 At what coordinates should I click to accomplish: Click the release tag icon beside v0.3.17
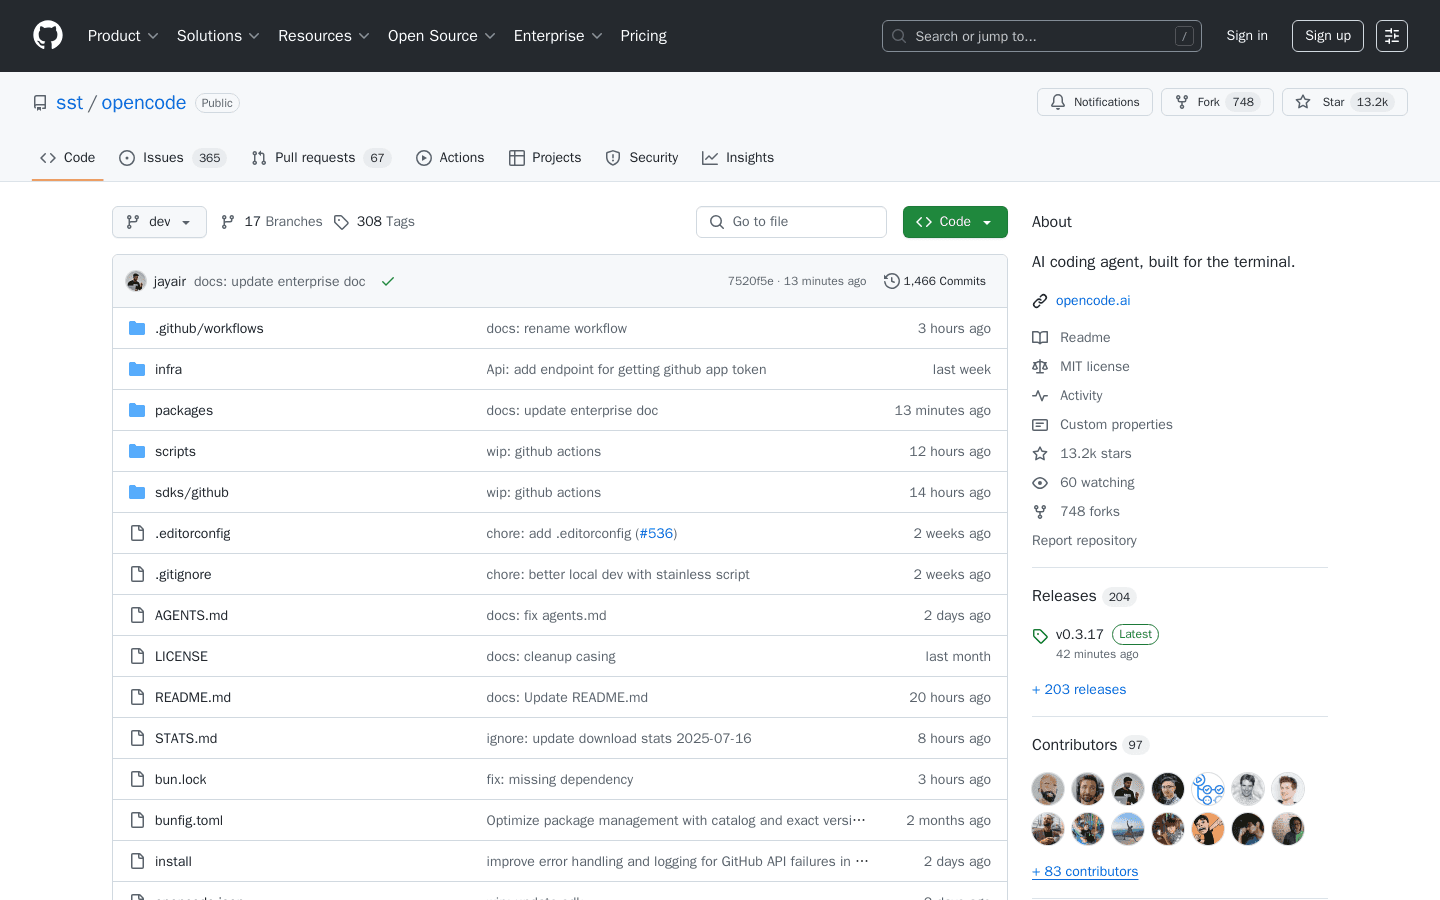[1040, 634]
